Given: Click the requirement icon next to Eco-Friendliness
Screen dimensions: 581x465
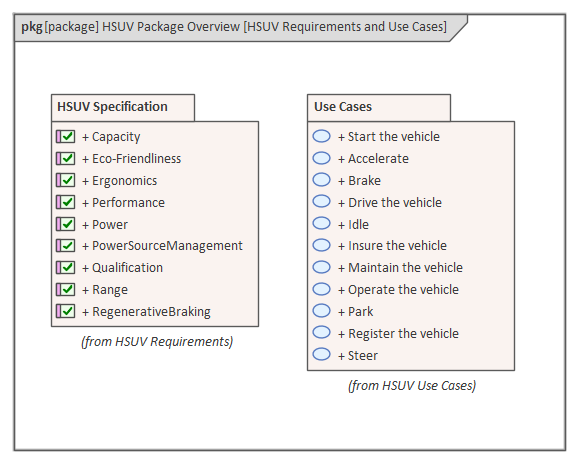Looking at the screenshot, I should tap(66, 159).
